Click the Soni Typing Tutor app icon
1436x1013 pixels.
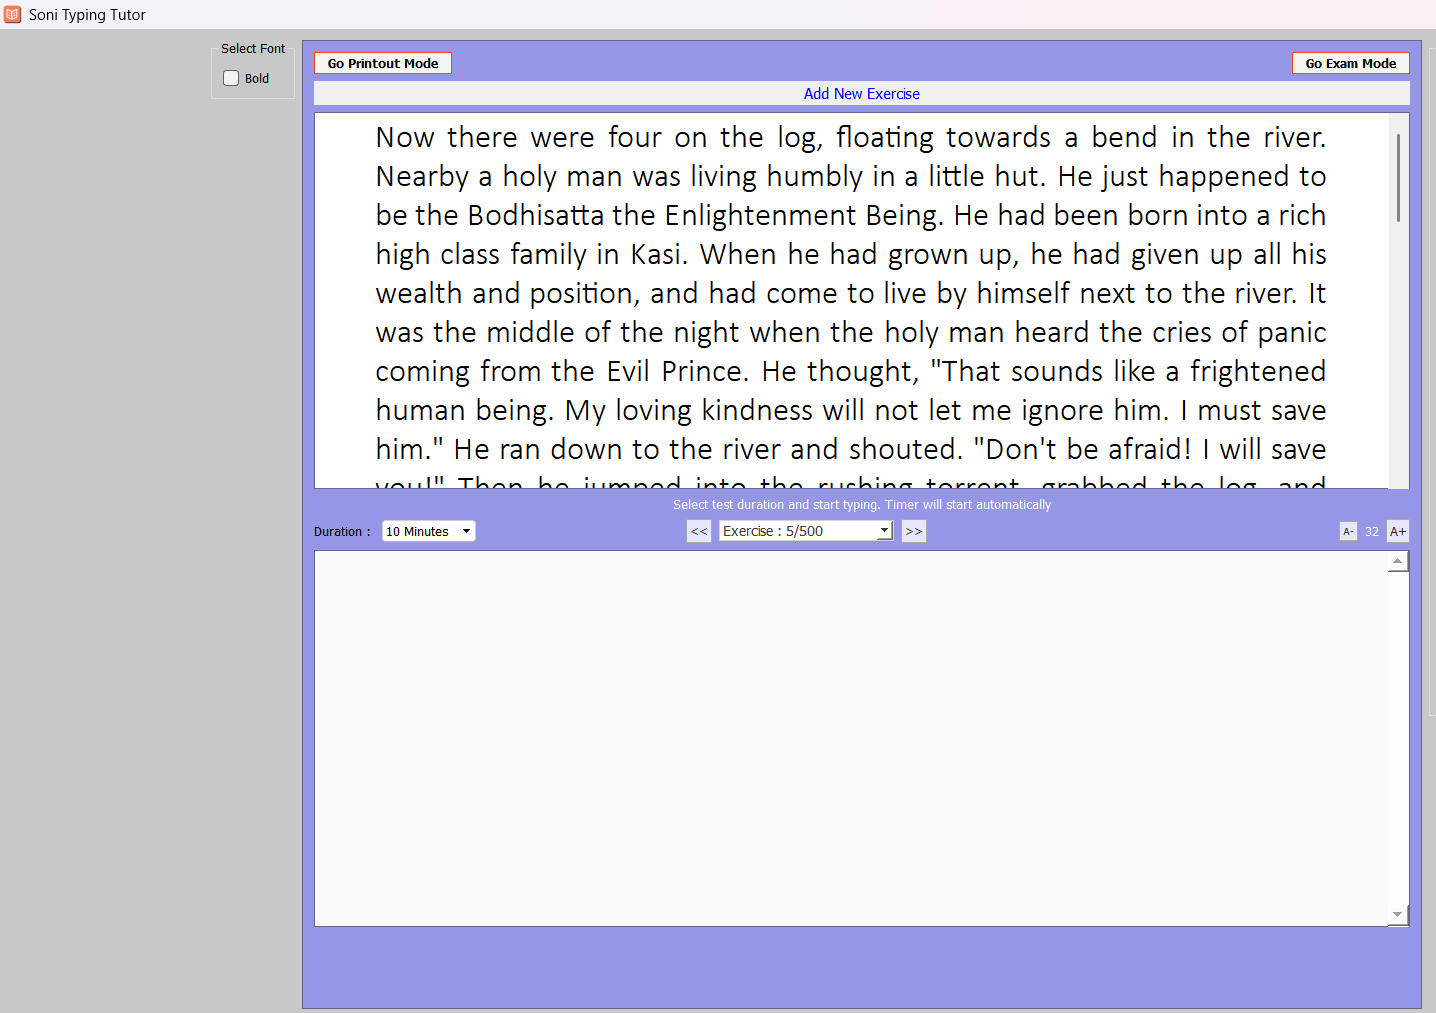[12, 14]
